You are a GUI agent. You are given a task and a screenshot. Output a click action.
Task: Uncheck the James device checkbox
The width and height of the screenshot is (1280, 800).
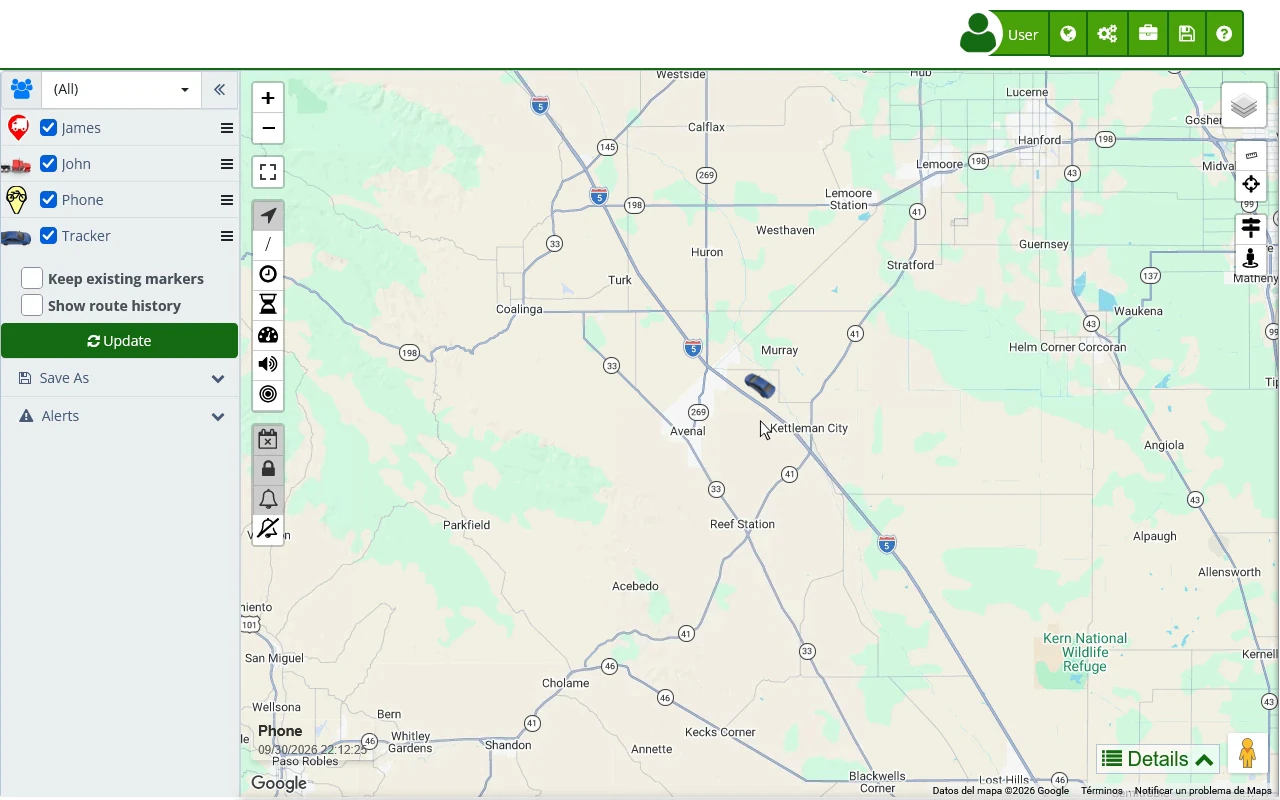tap(48, 128)
